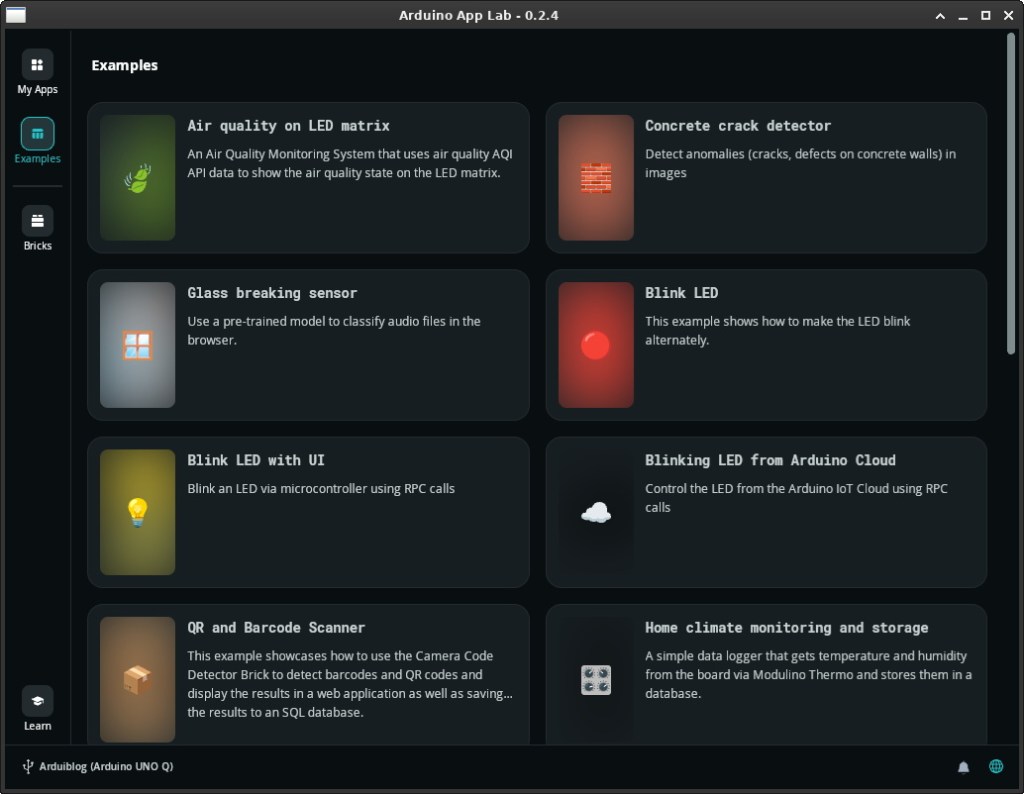
Task: Open the Bricks sidebar section
Action: point(37,221)
